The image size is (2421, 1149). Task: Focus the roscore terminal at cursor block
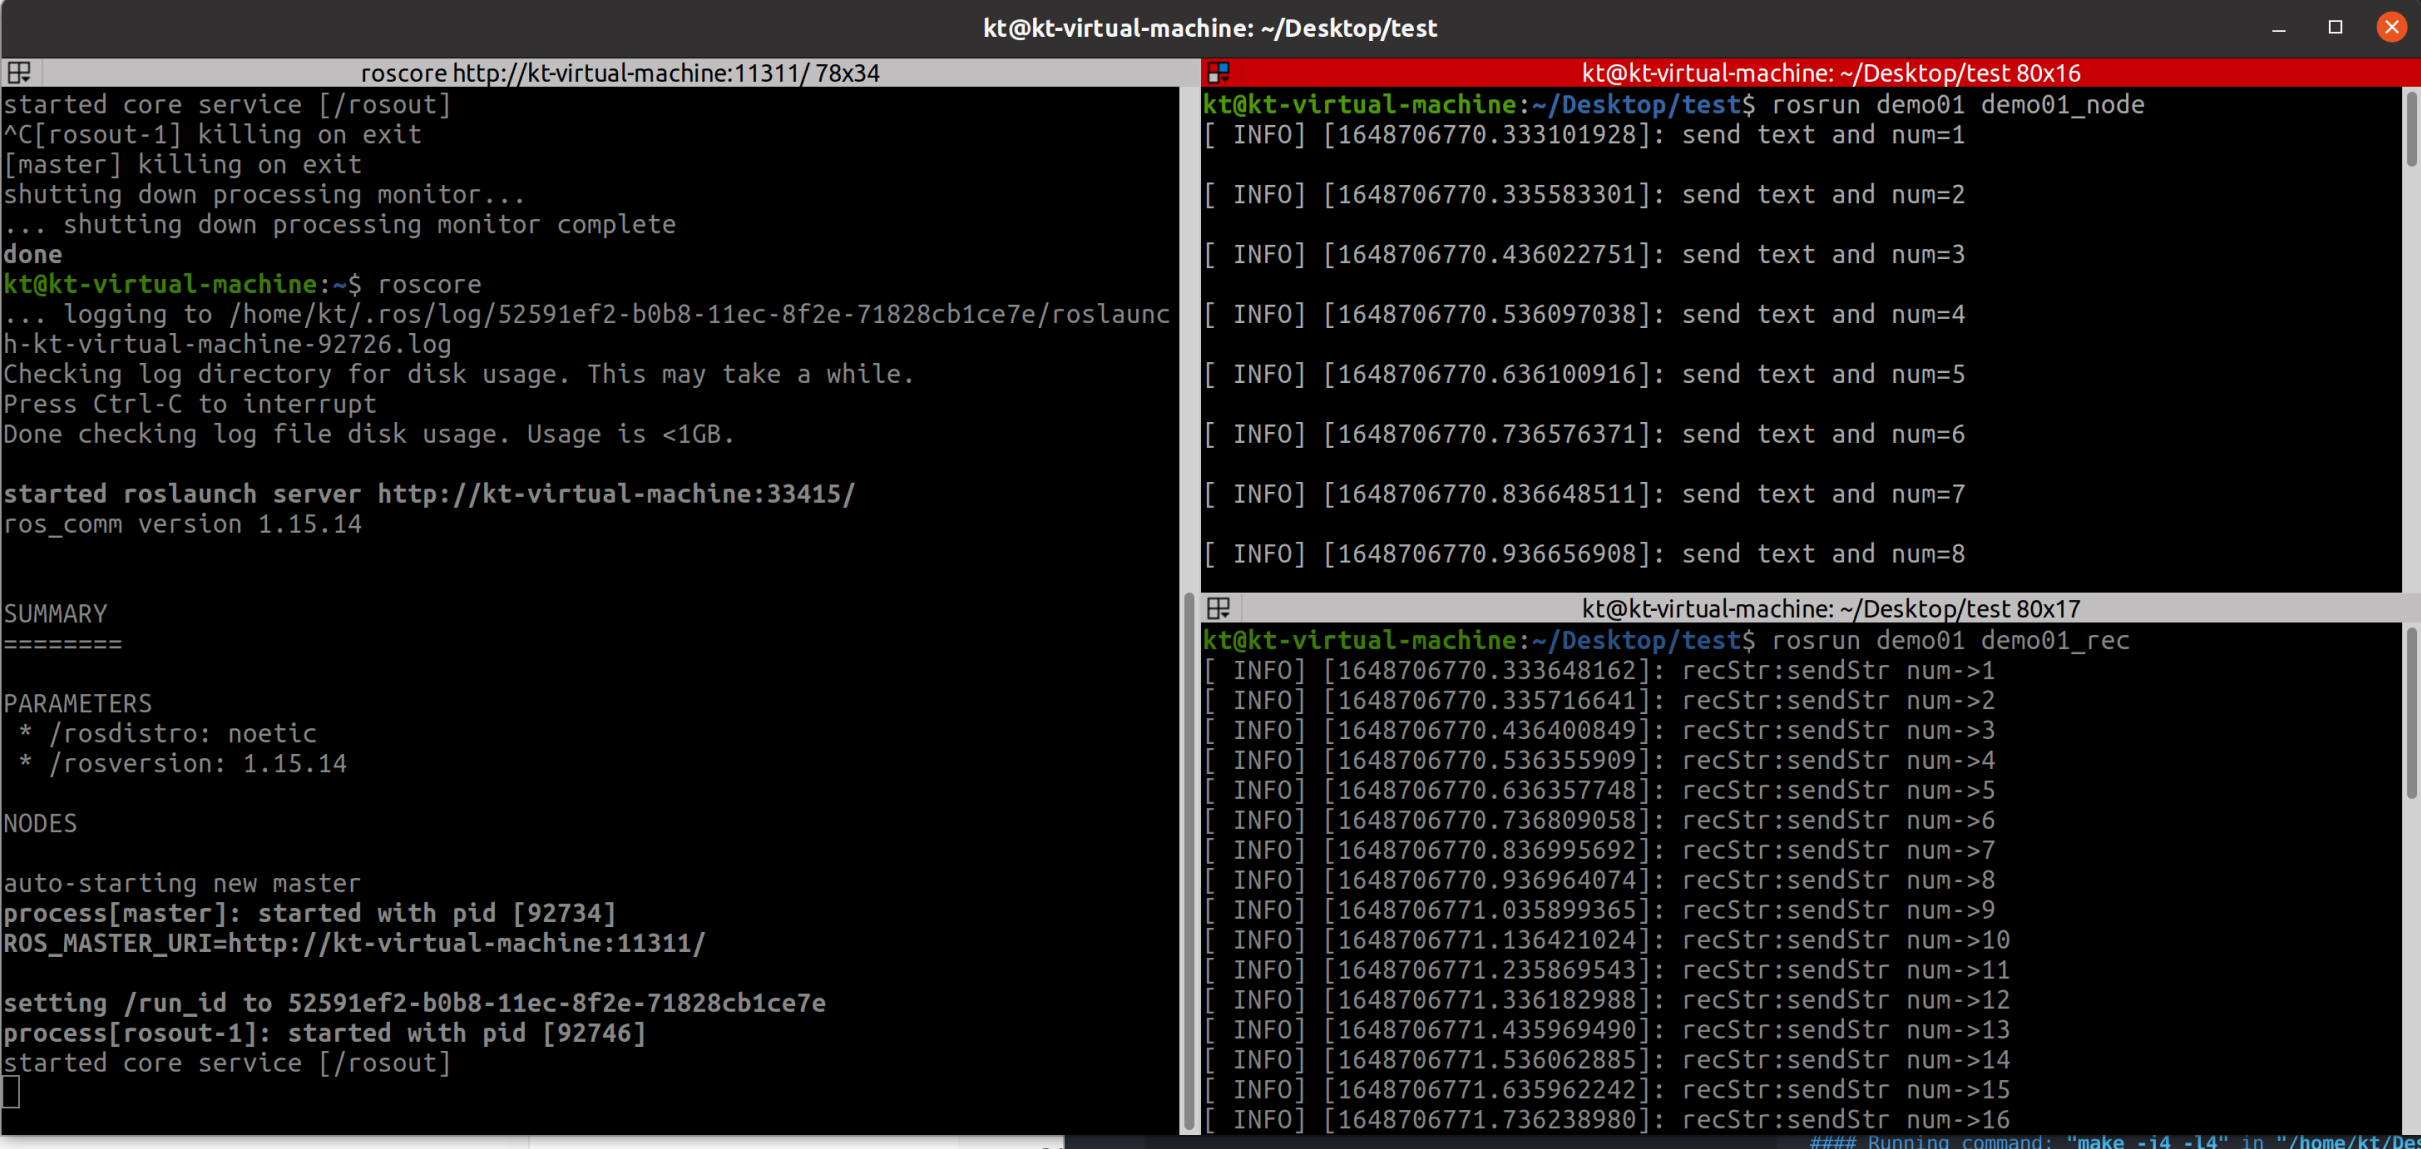coord(11,1092)
